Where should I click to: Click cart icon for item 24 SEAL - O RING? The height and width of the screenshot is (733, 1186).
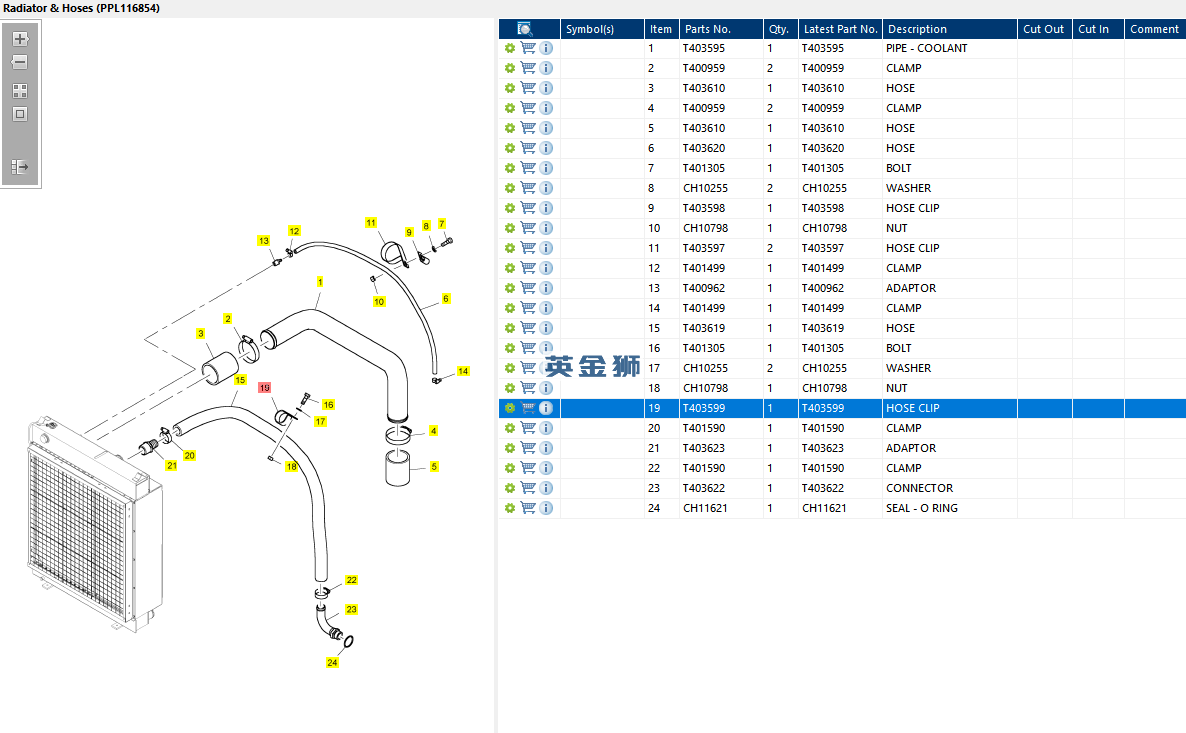click(x=528, y=508)
